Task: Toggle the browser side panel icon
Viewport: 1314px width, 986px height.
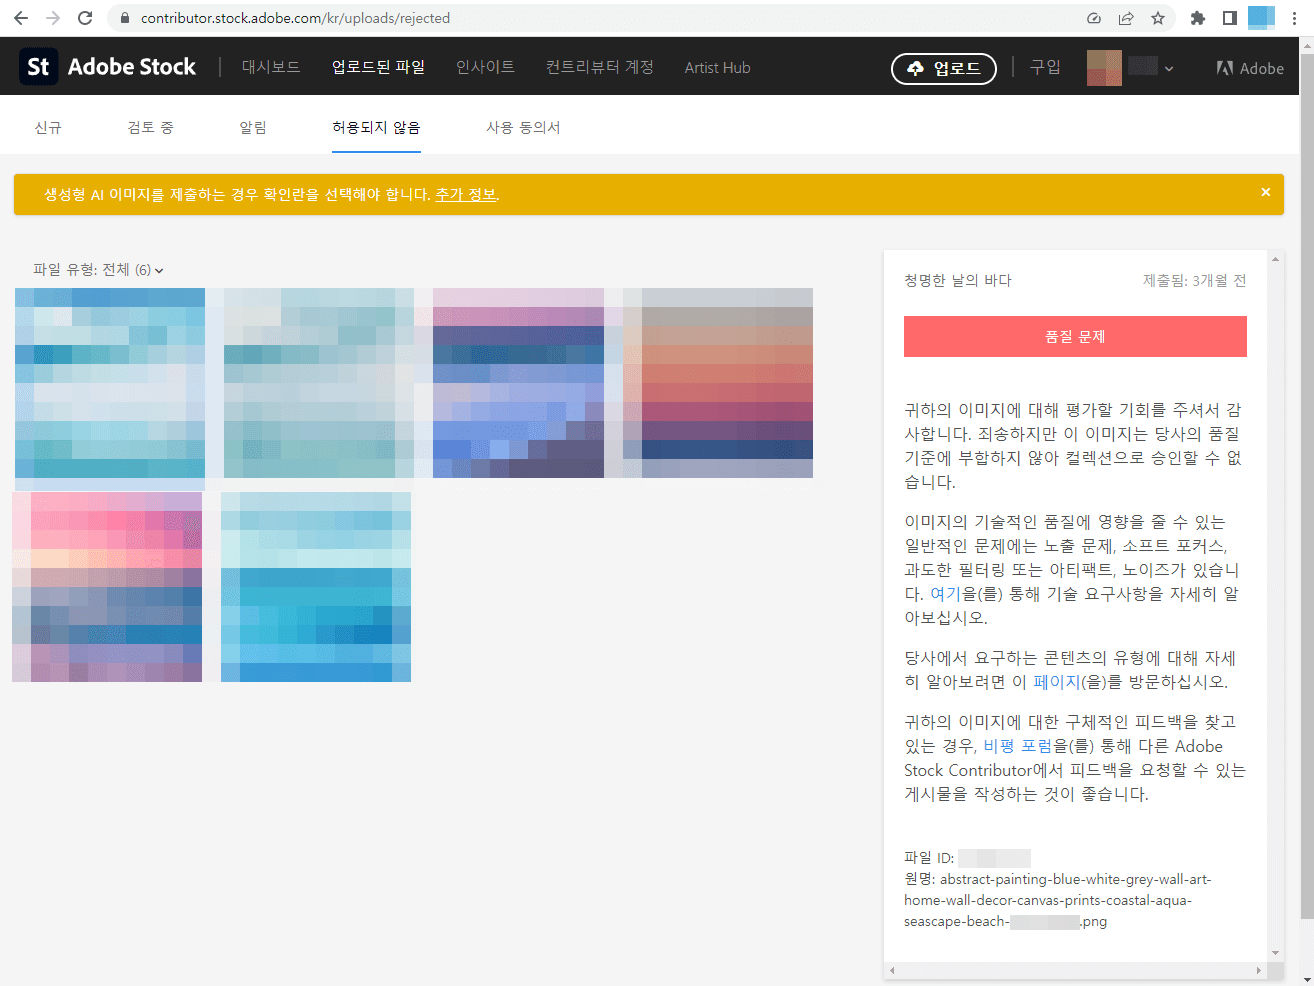Action: (1230, 18)
